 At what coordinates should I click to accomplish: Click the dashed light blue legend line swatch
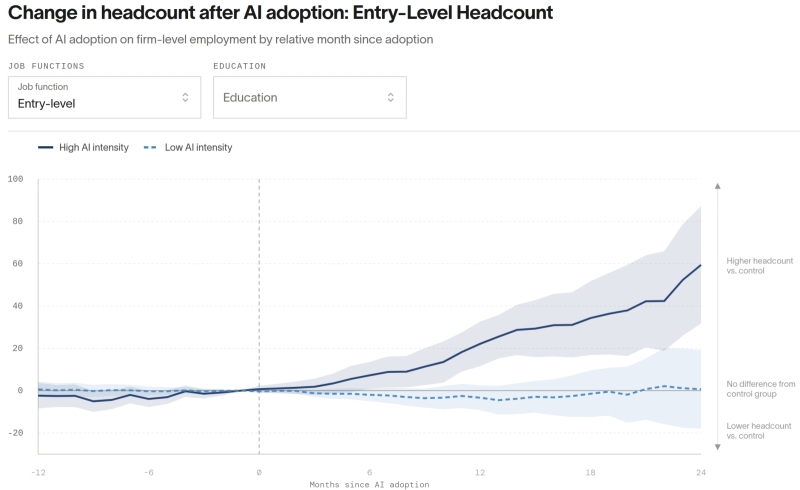click(x=150, y=148)
